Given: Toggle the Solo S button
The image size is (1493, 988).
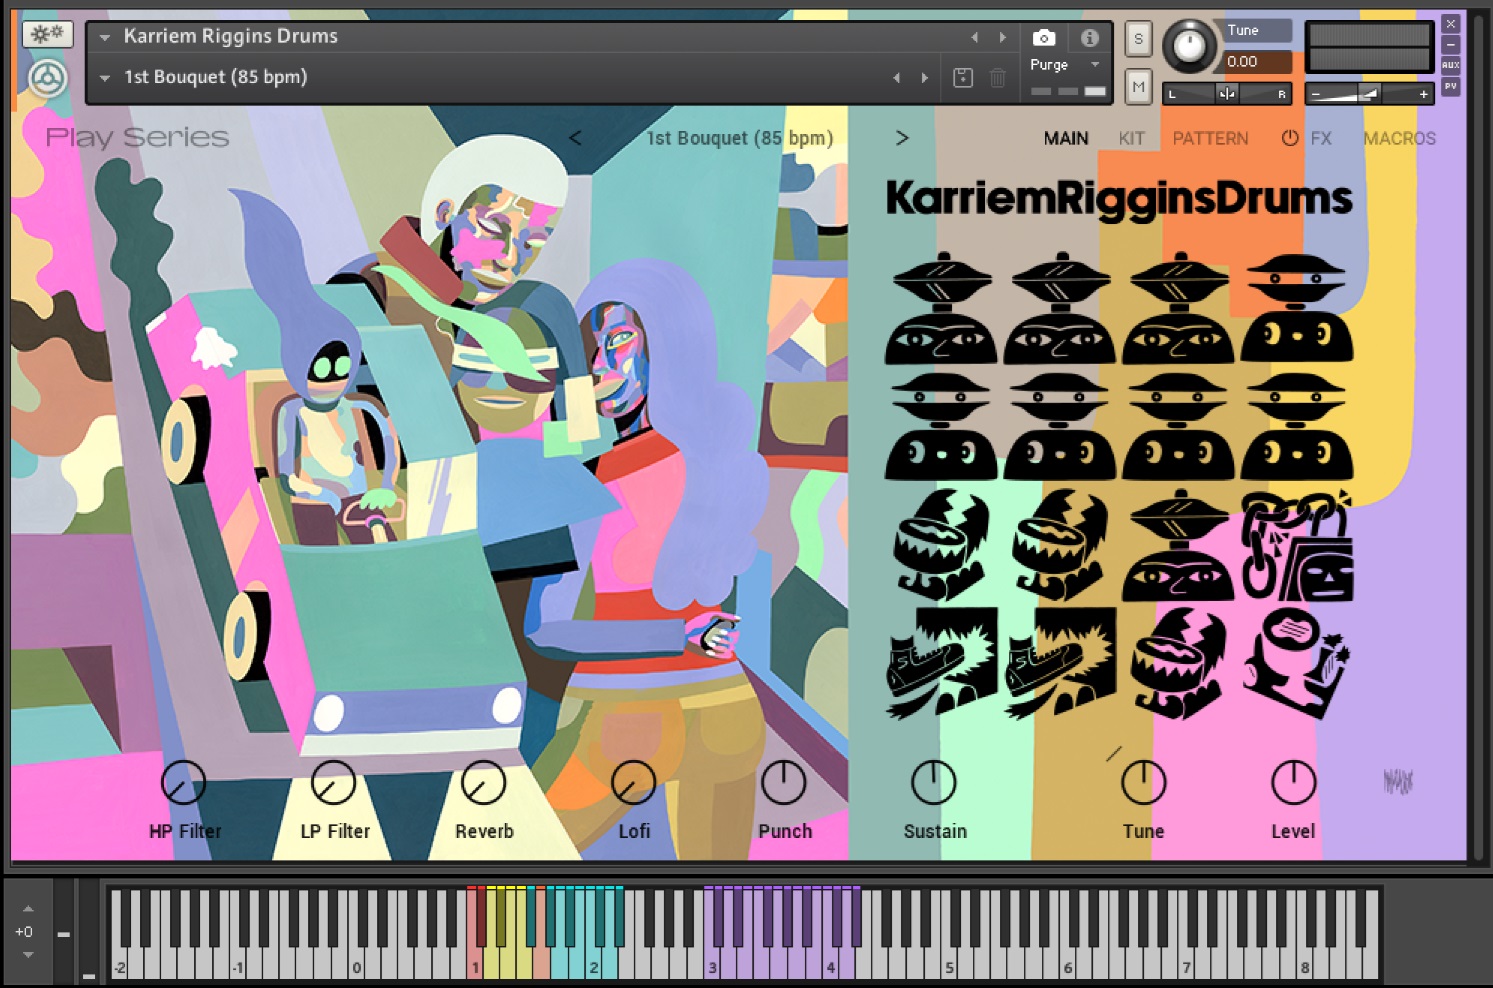Looking at the screenshot, I should coord(1138,39).
